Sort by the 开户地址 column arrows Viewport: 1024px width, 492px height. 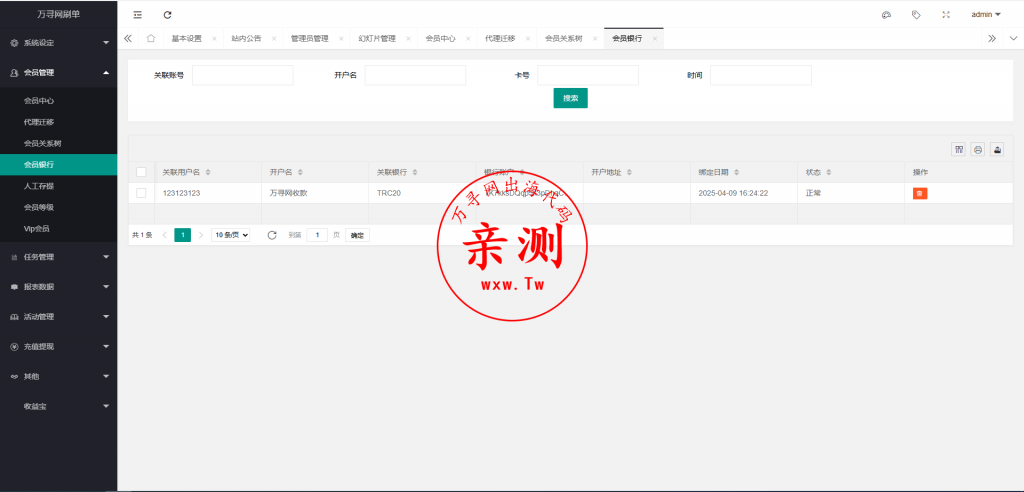630,172
